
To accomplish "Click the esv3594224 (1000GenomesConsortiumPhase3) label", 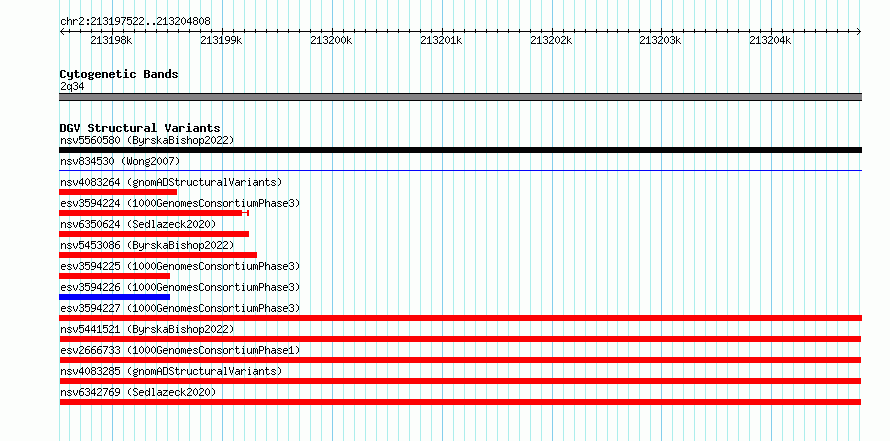I will click(x=180, y=203).
